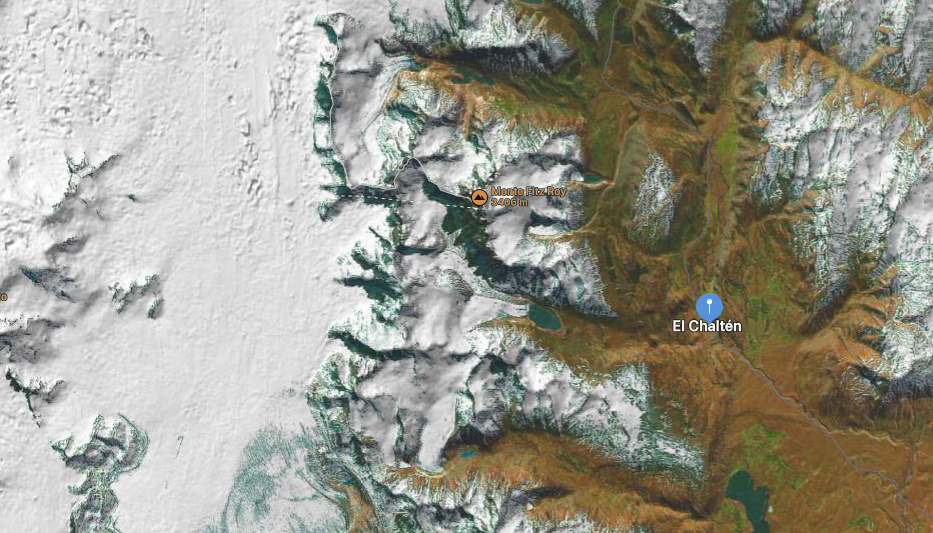
Task: Click the teal lake west of El Chaltén
Action: [544, 317]
